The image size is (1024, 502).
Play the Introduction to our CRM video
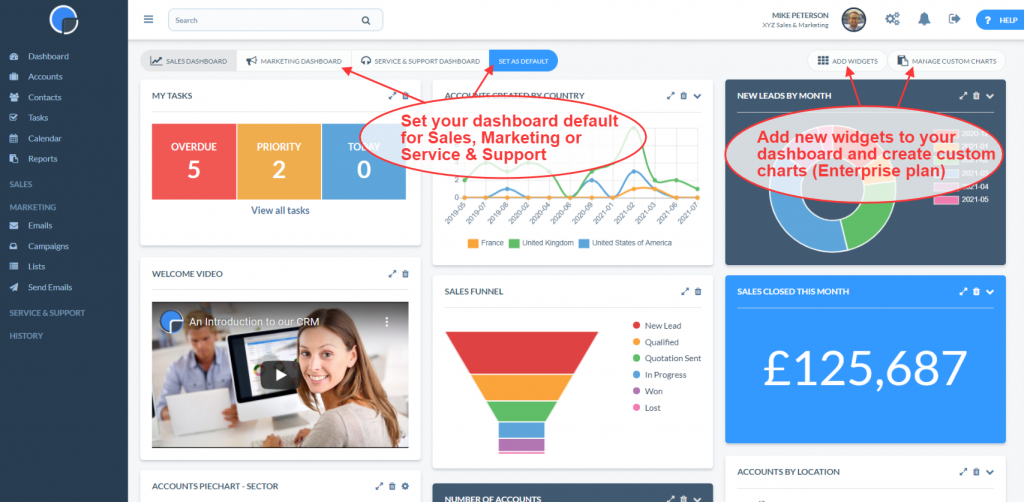pos(280,375)
